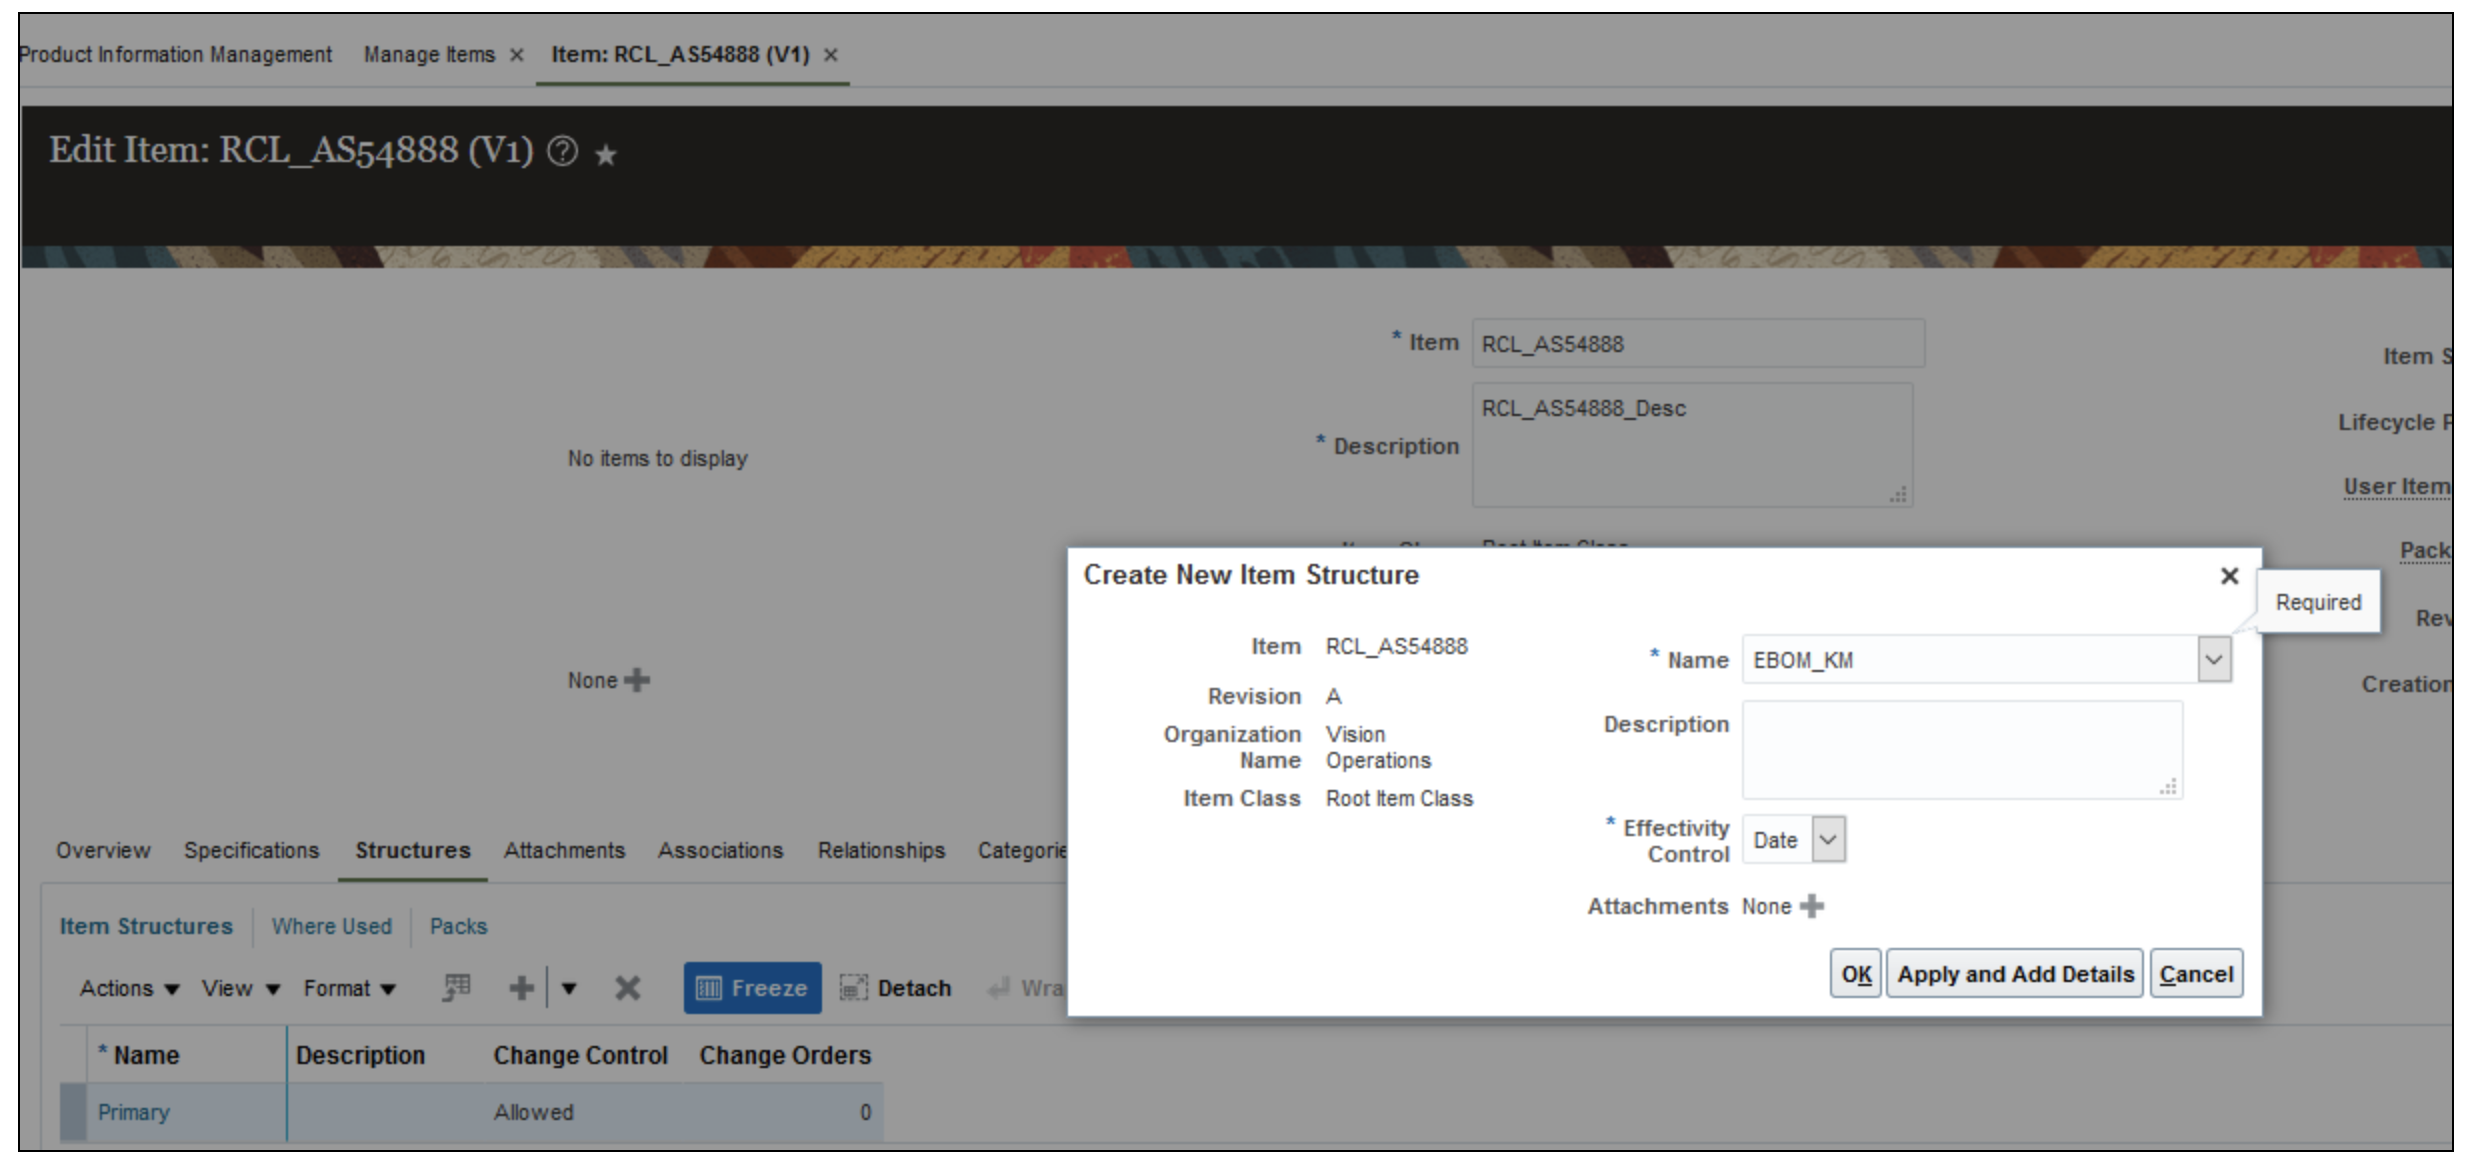The height and width of the screenshot is (1168, 2472).
Task: Open the Specifications tab
Action: [x=250, y=850]
